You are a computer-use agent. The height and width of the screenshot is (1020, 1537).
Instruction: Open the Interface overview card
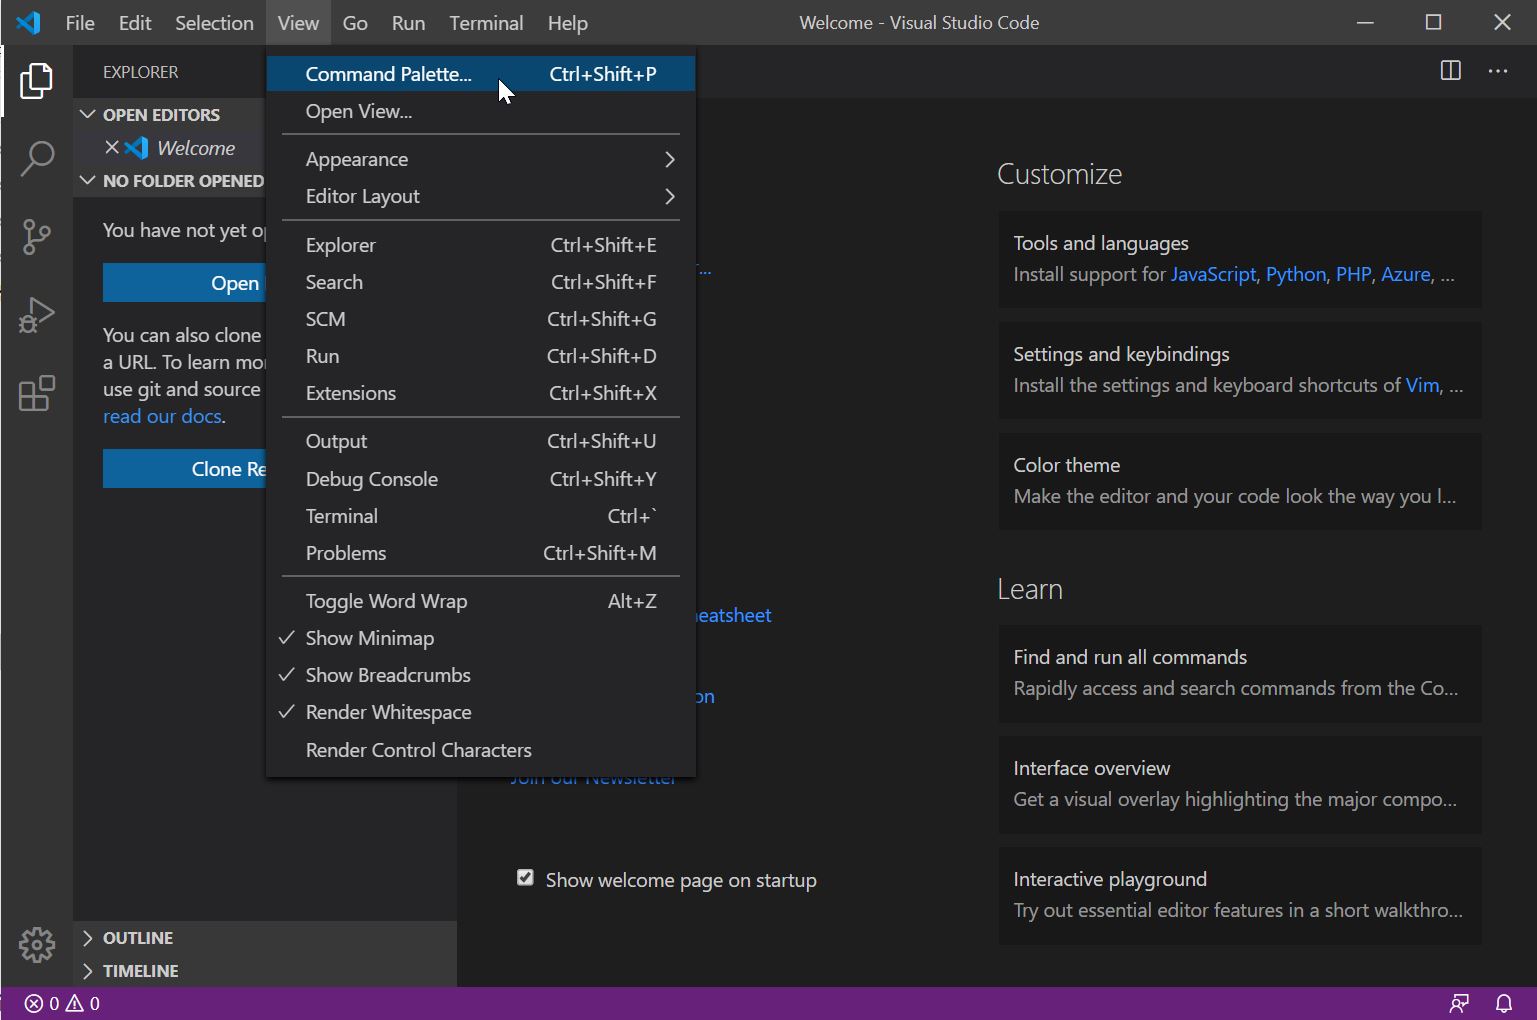coord(1239,784)
